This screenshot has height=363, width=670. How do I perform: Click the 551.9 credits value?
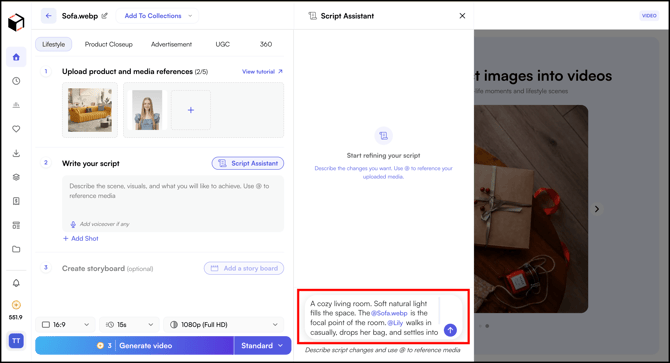coord(16,318)
